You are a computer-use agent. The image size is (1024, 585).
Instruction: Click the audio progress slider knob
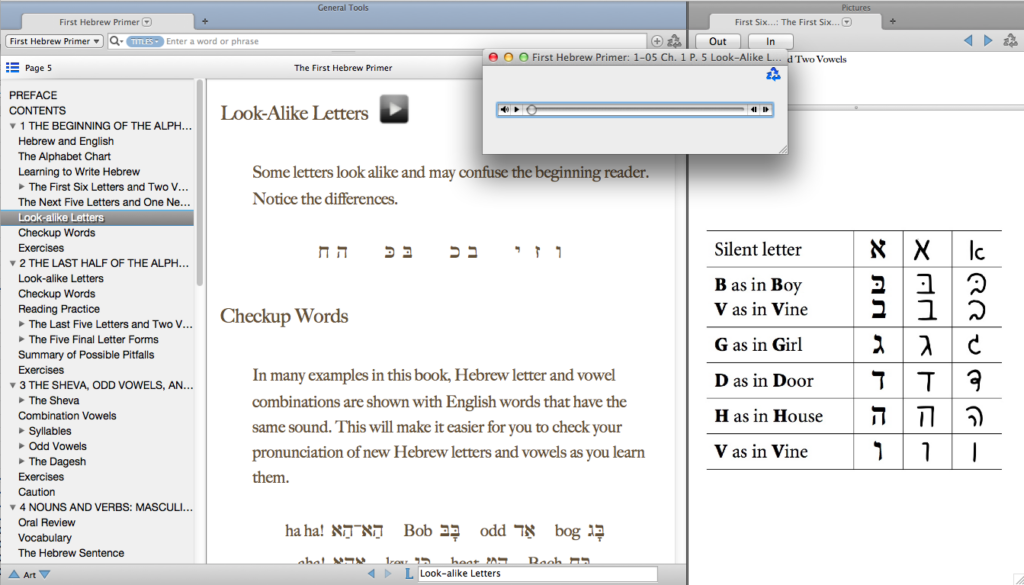click(531, 110)
